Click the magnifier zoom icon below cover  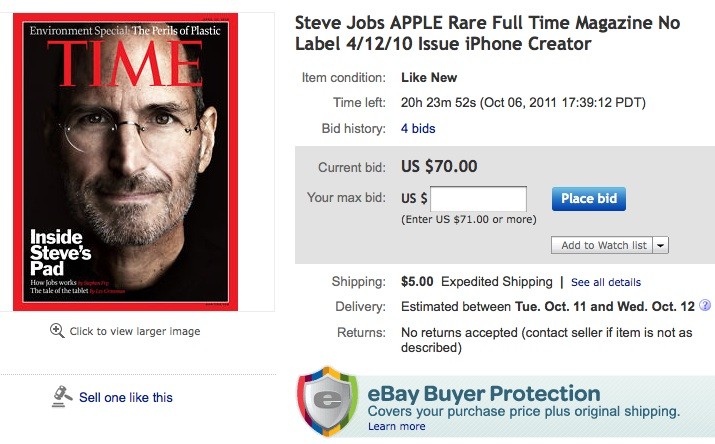58,331
